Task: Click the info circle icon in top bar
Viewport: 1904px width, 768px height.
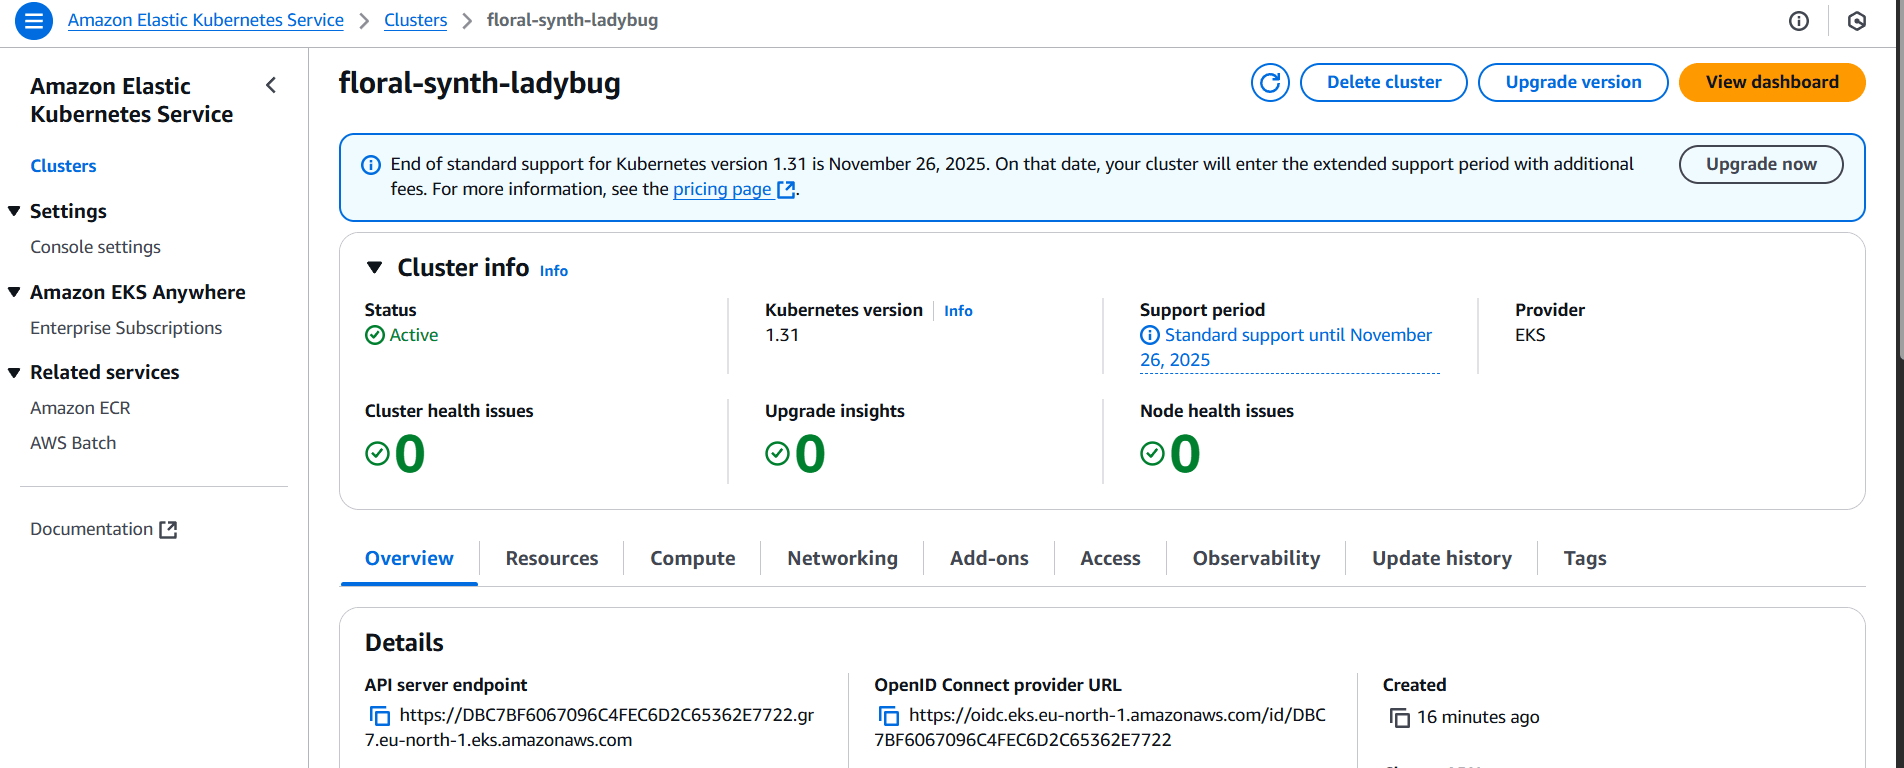Action: [x=1799, y=21]
